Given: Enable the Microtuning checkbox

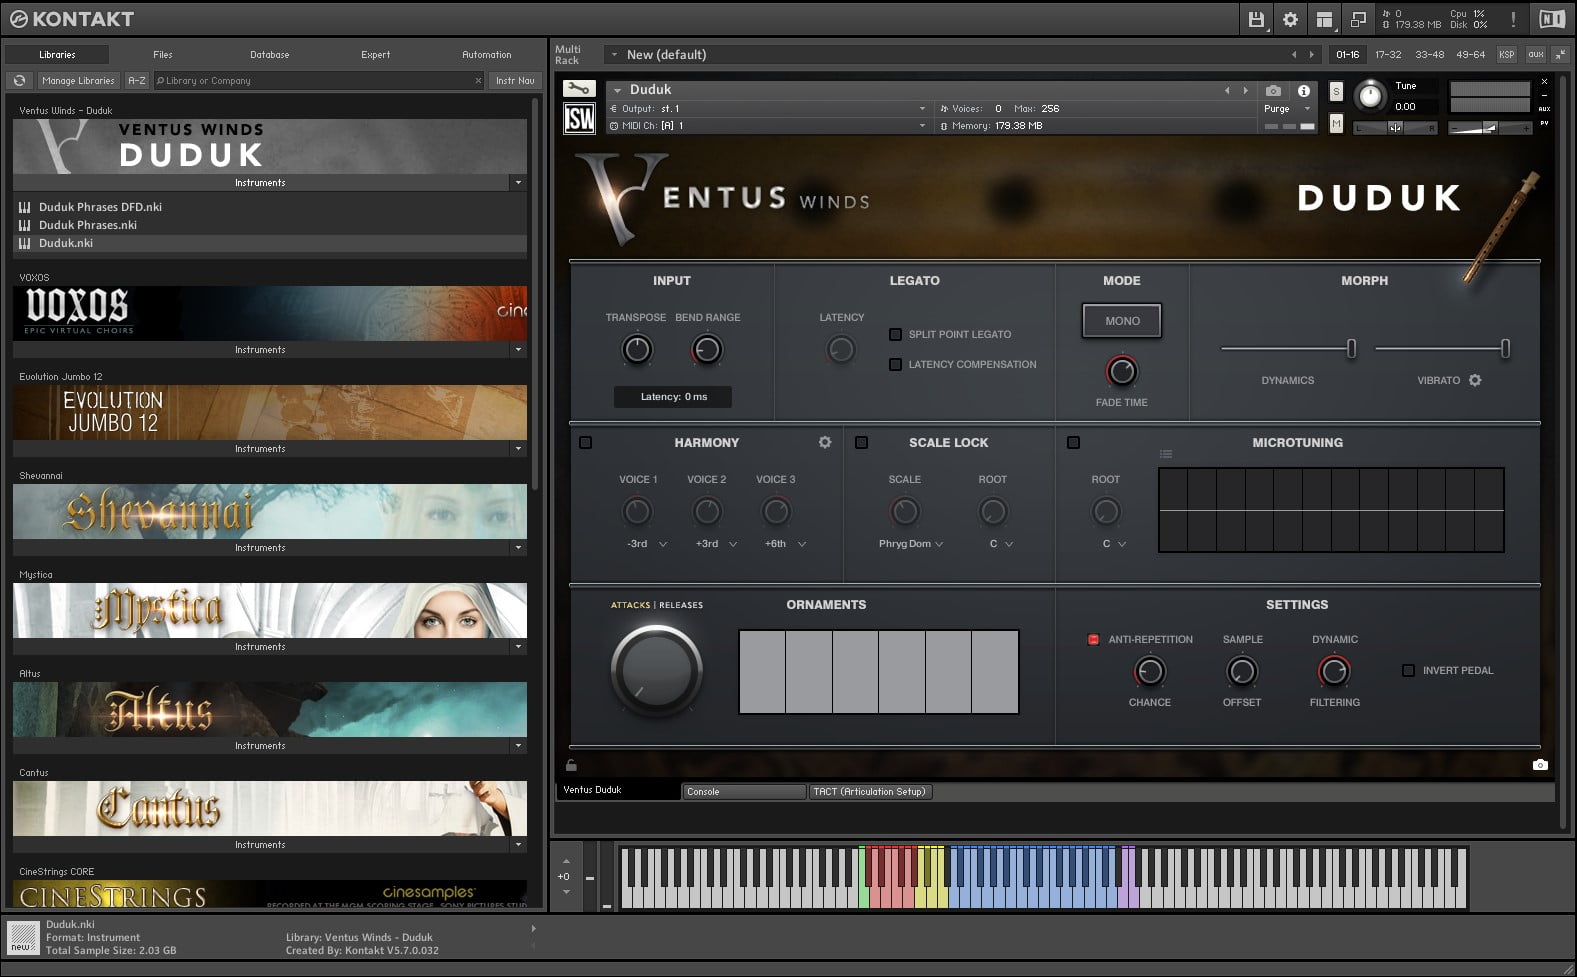Looking at the screenshot, I should (1073, 442).
